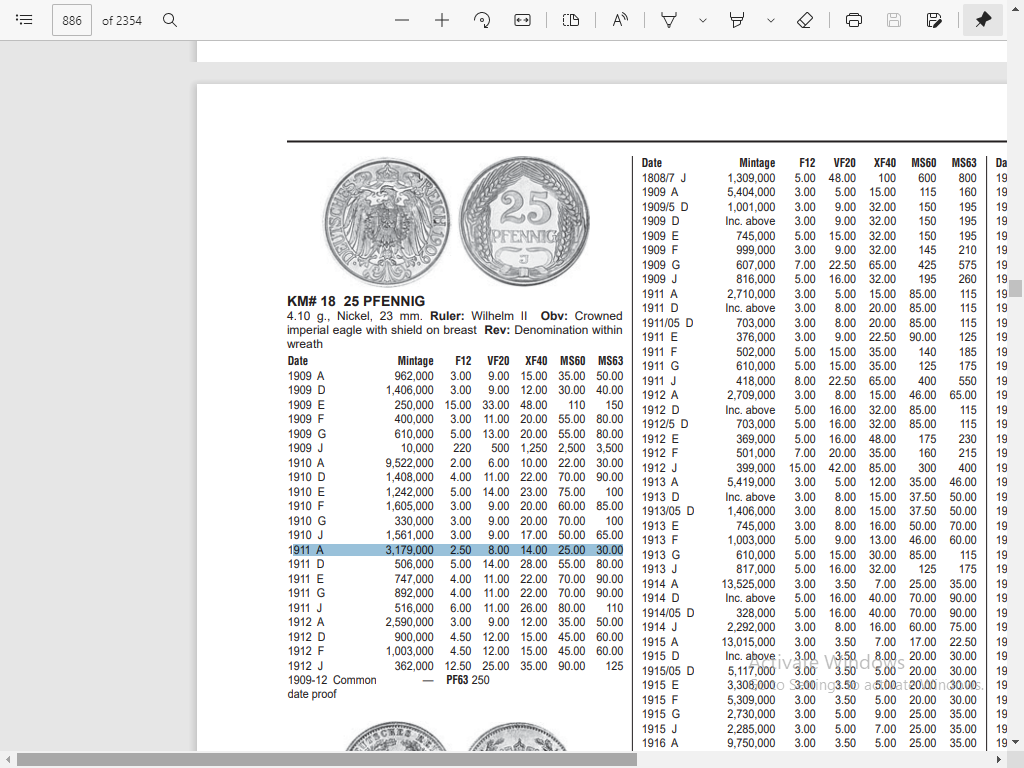
Task: Open the find in document search
Action: pos(170,20)
